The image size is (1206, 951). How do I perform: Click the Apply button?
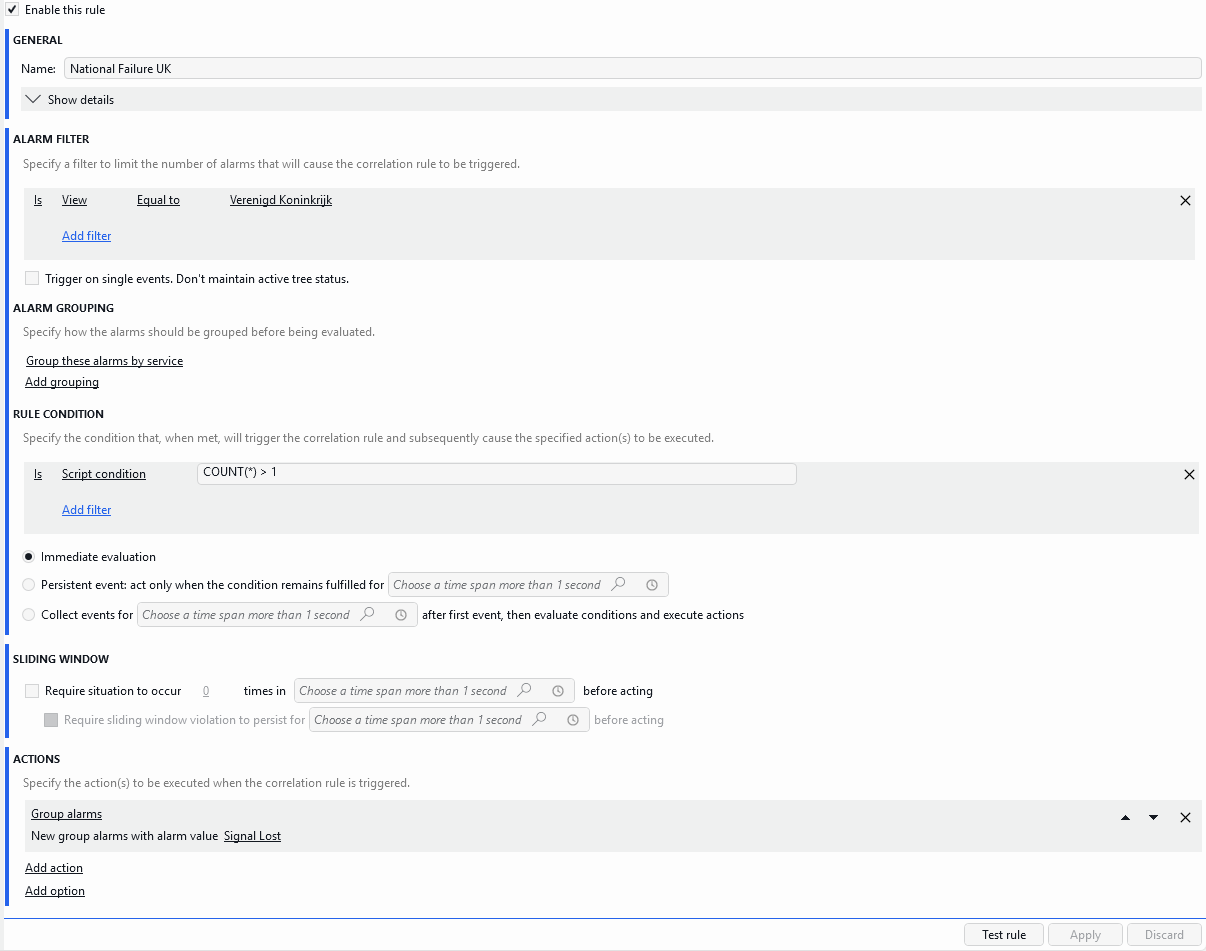pyautogui.click(x=1085, y=935)
